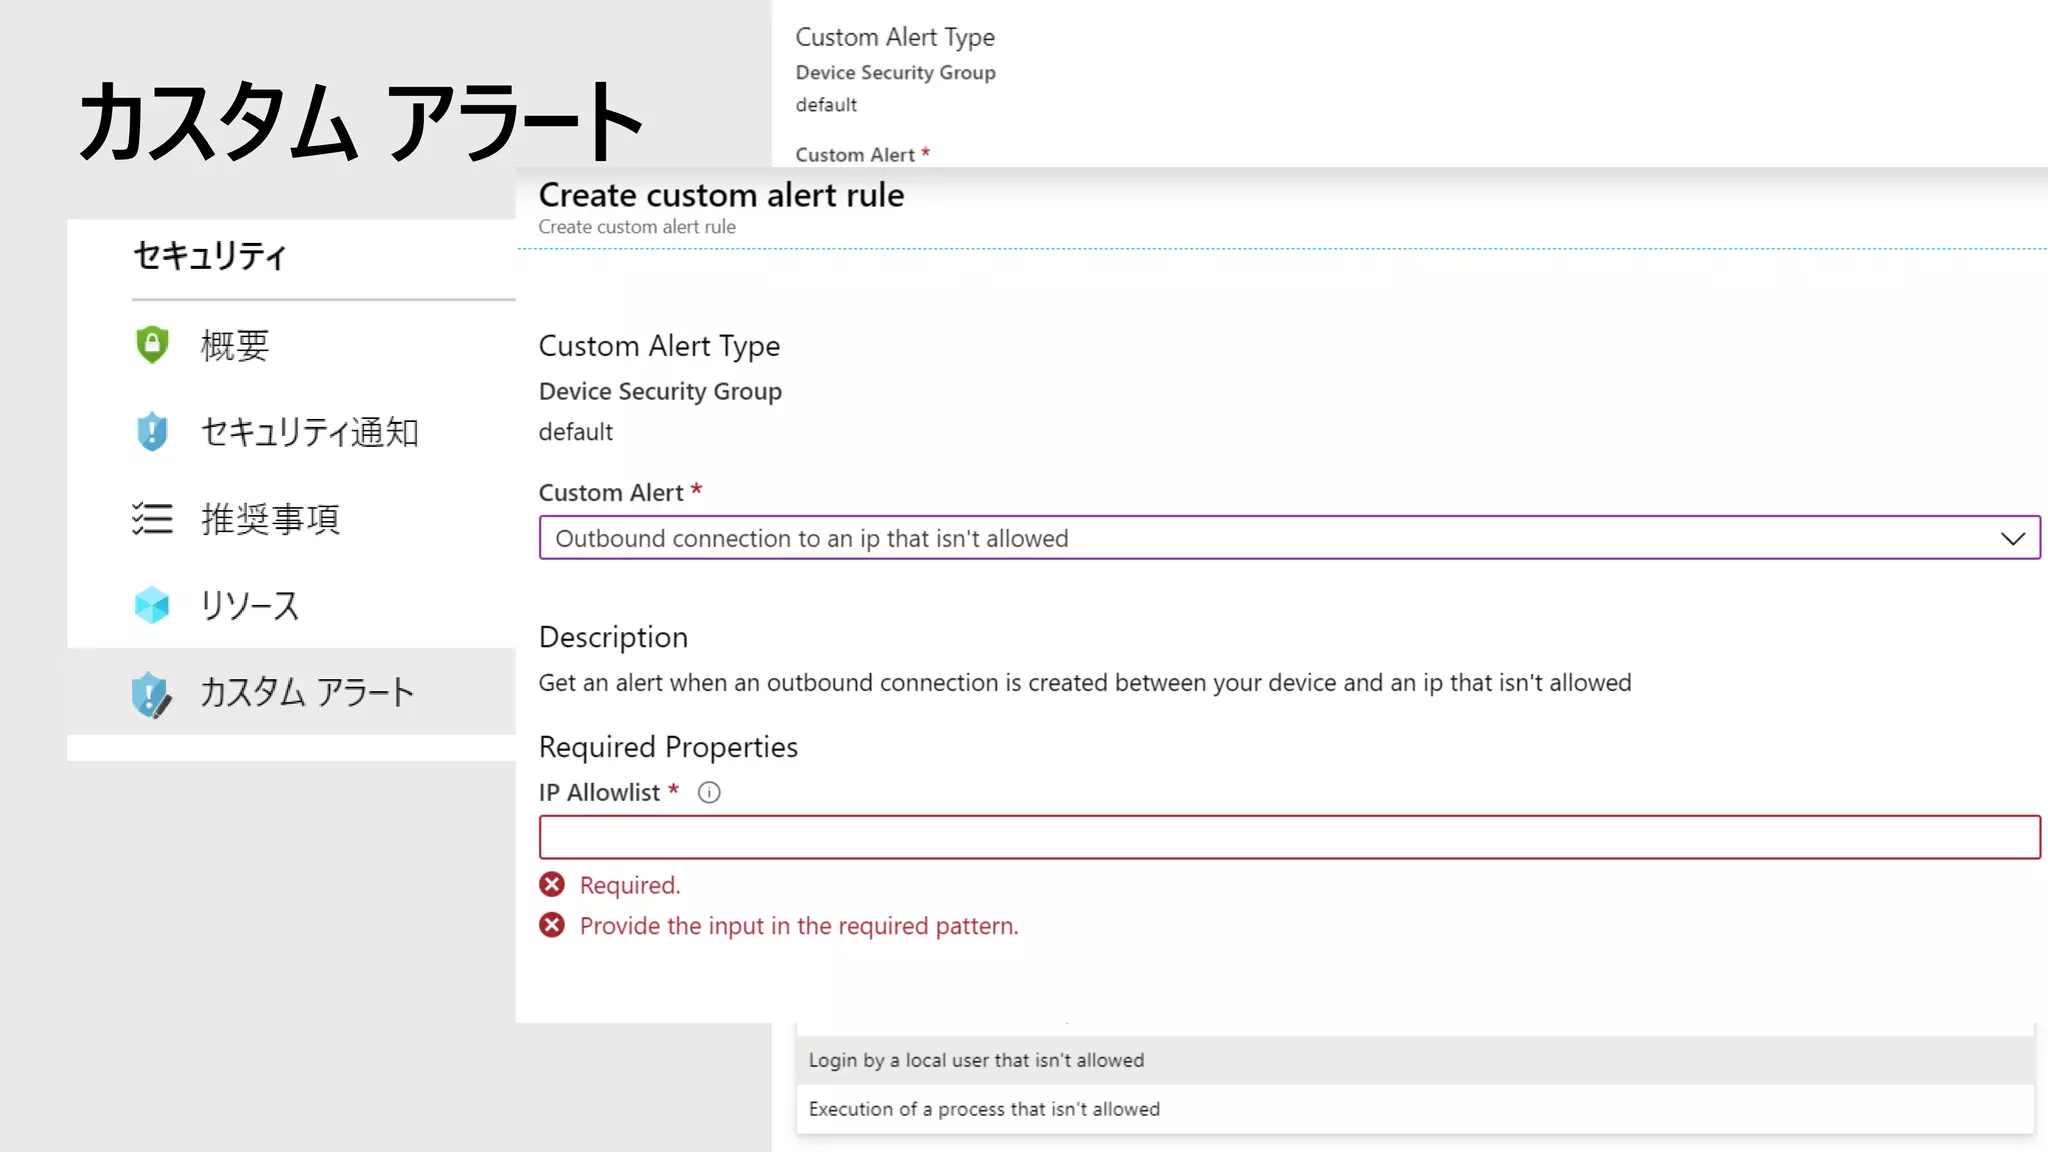The image size is (2048, 1152).
Task: Click the セキュリティ通知 blue shield icon
Action: 152,432
